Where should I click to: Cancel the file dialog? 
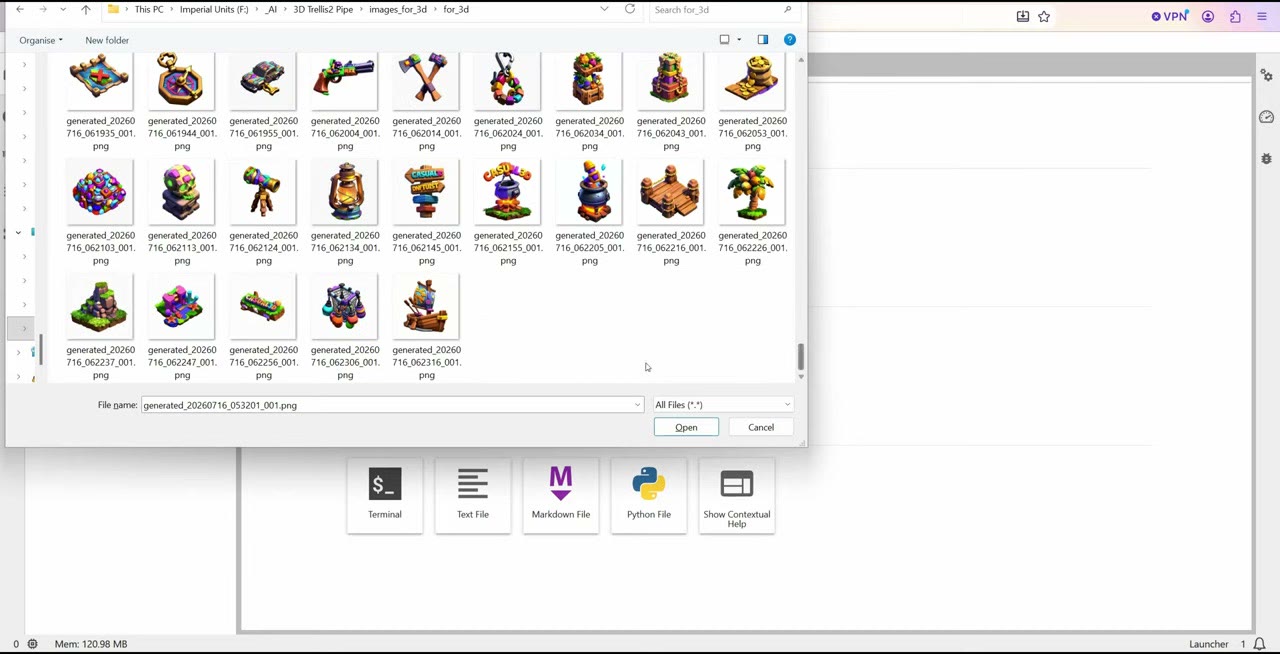click(761, 427)
